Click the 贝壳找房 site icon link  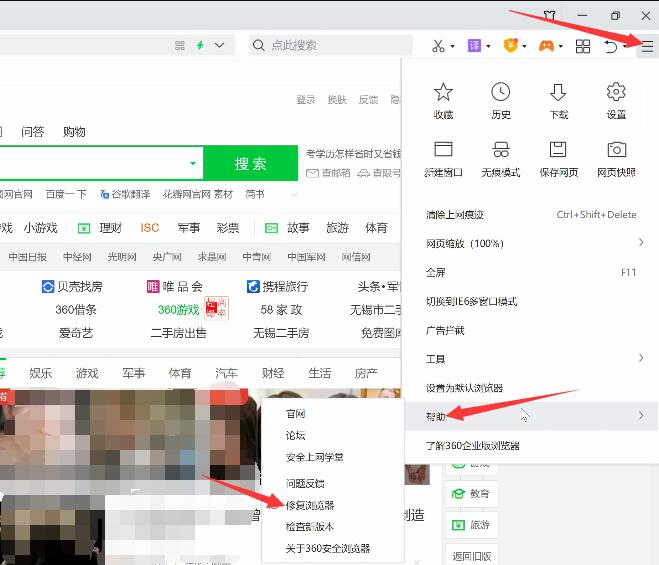pos(48,287)
